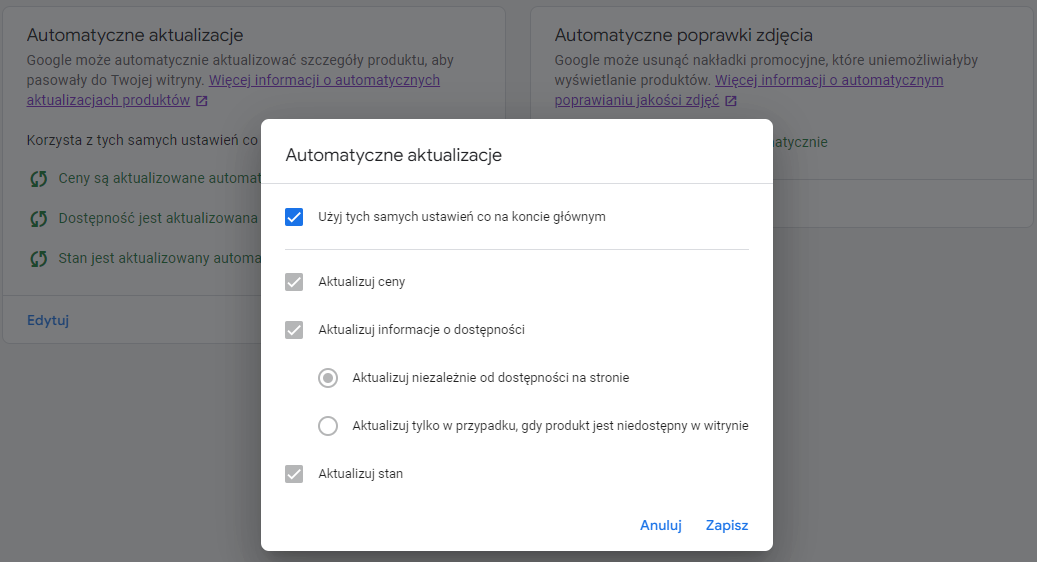Image resolution: width=1037 pixels, height=562 pixels.
Task: Click sync icon beside 'Stan jest aktualizowany'
Action: [39, 259]
